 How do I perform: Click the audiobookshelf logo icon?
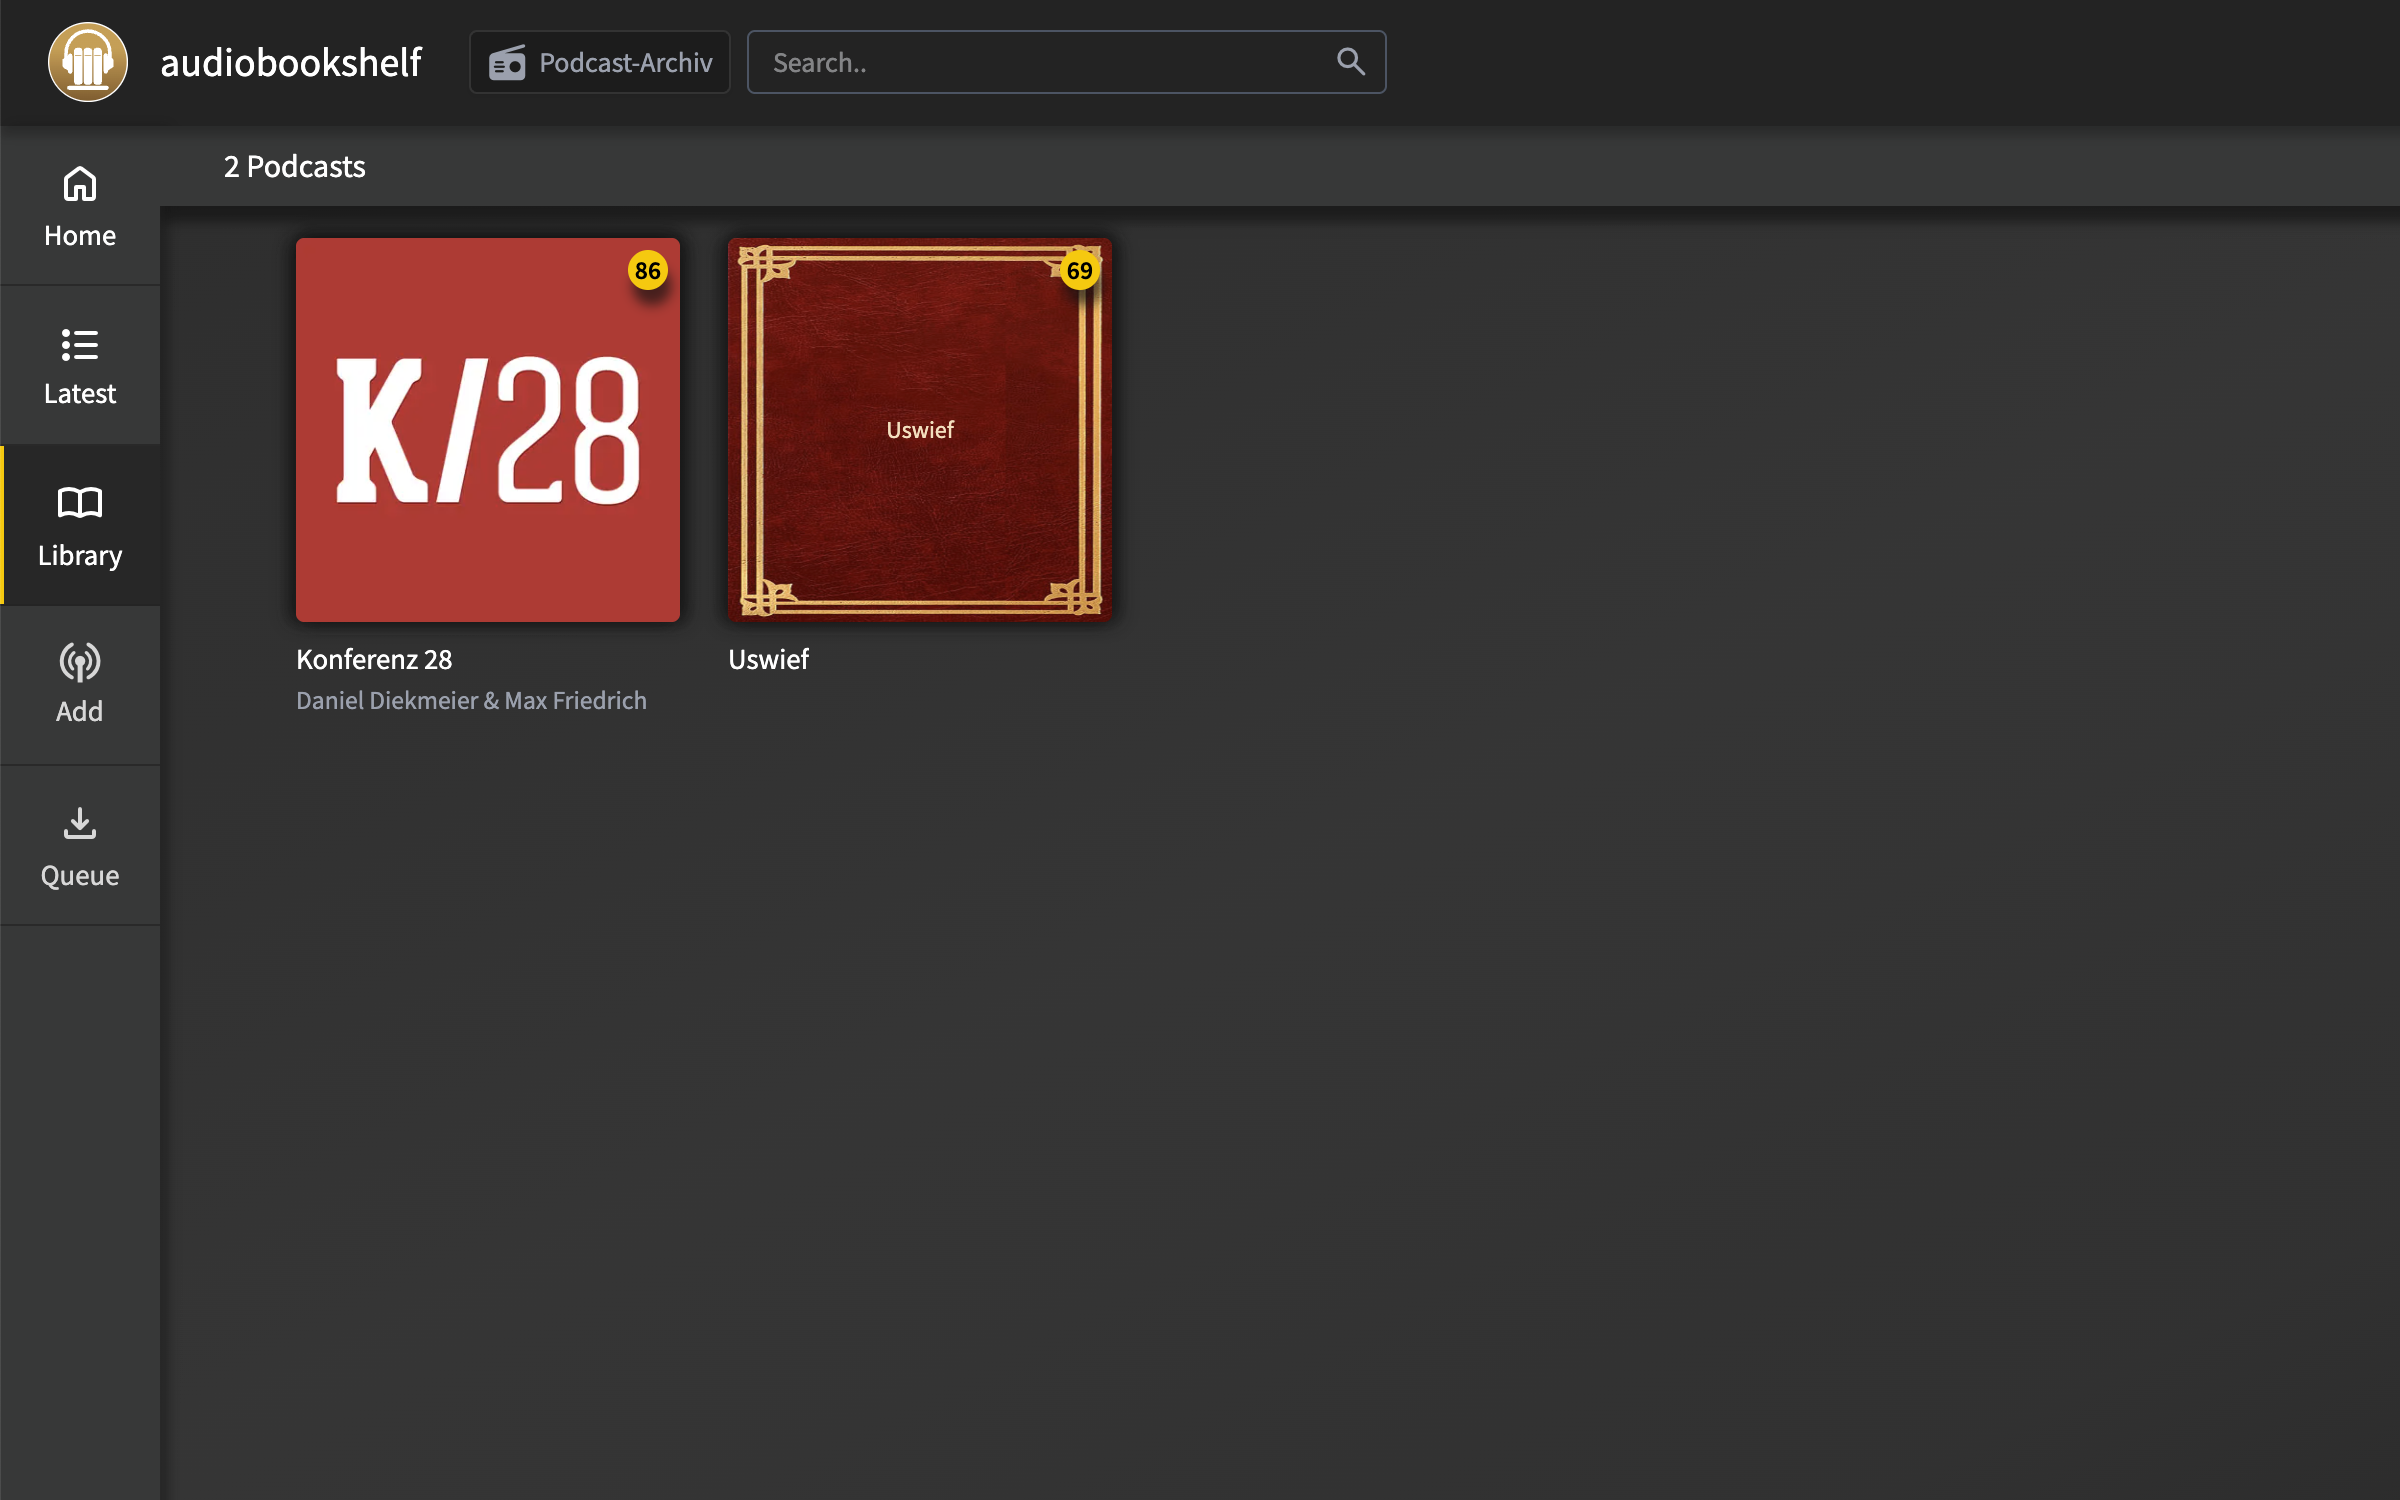88,62
